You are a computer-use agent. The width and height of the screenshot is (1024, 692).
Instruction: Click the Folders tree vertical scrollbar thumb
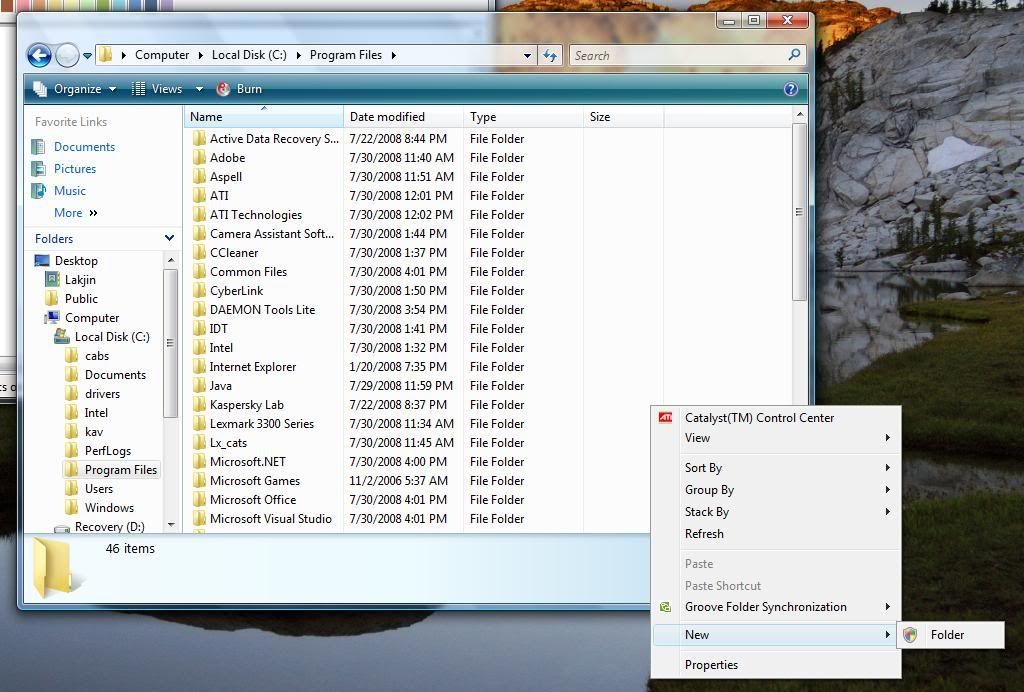170,343
